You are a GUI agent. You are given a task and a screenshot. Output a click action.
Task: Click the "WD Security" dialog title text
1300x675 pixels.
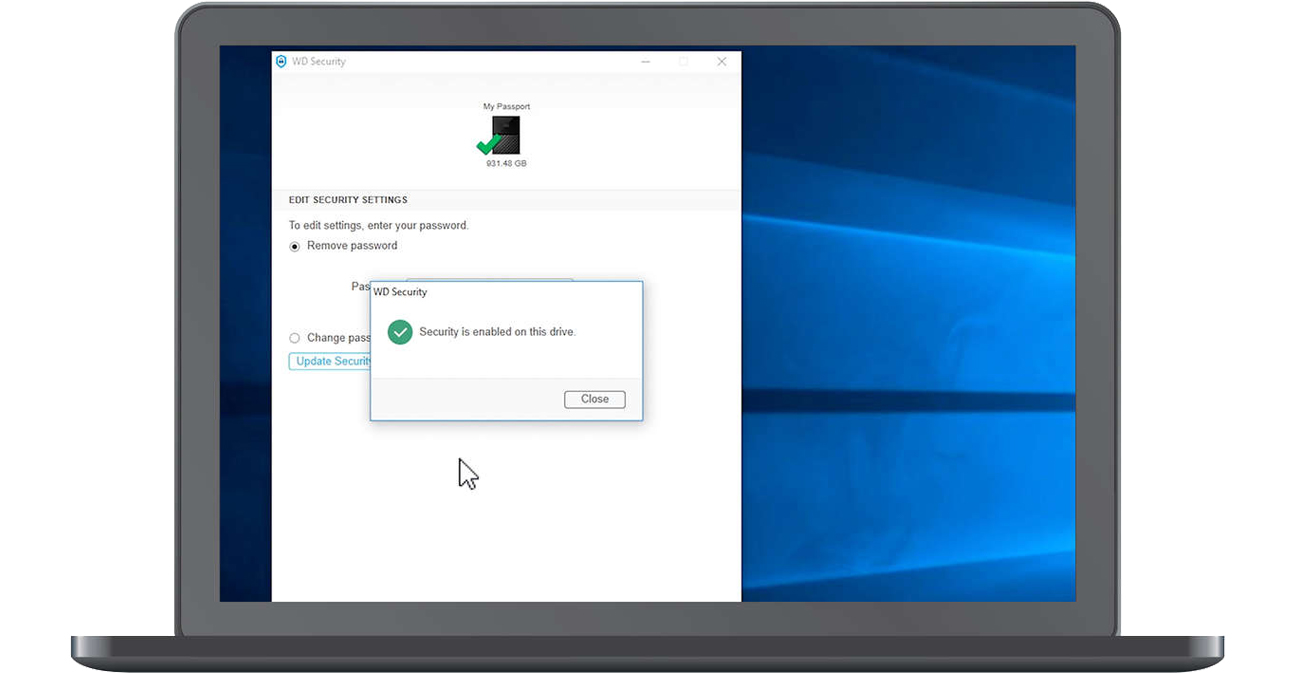(400, 292)
